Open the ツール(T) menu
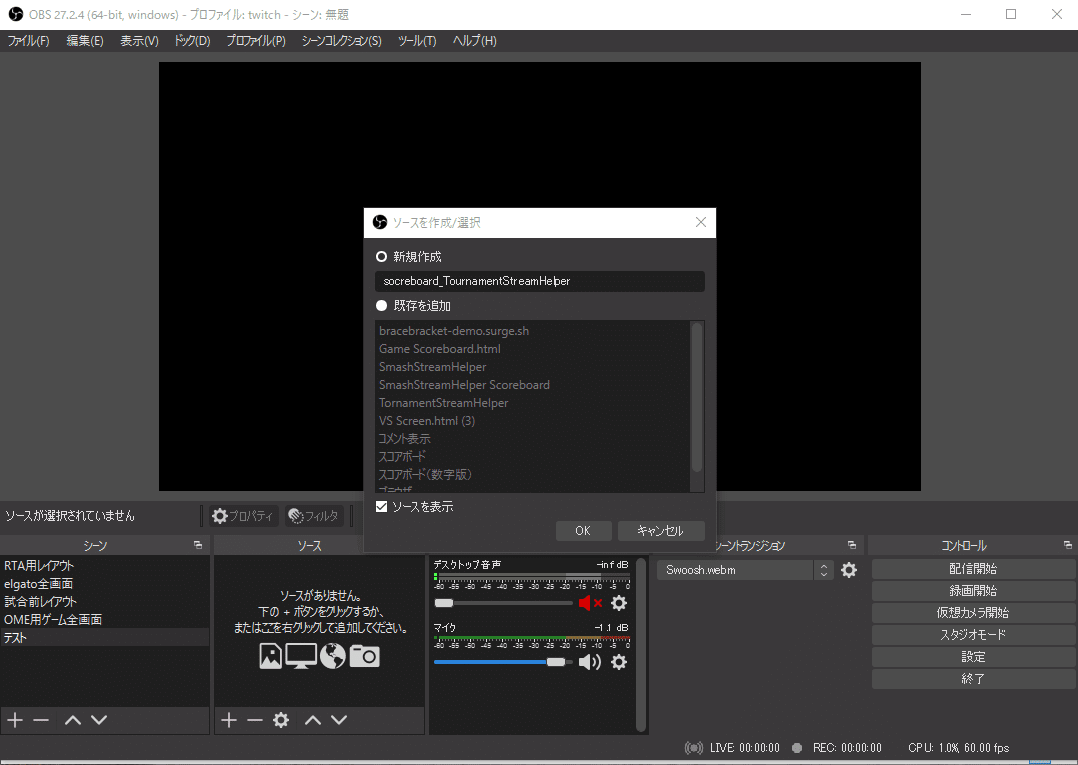The image size is (1078, 765). tap(417, 41)
